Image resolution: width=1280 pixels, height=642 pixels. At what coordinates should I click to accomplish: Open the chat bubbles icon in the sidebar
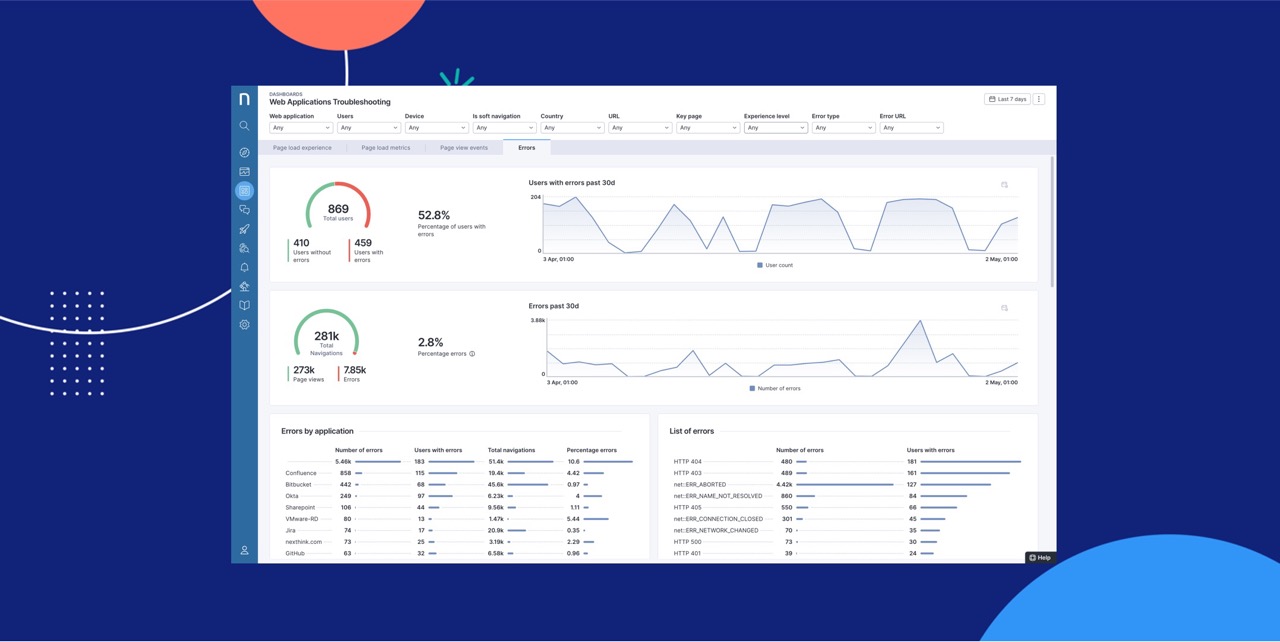point(244,209)
